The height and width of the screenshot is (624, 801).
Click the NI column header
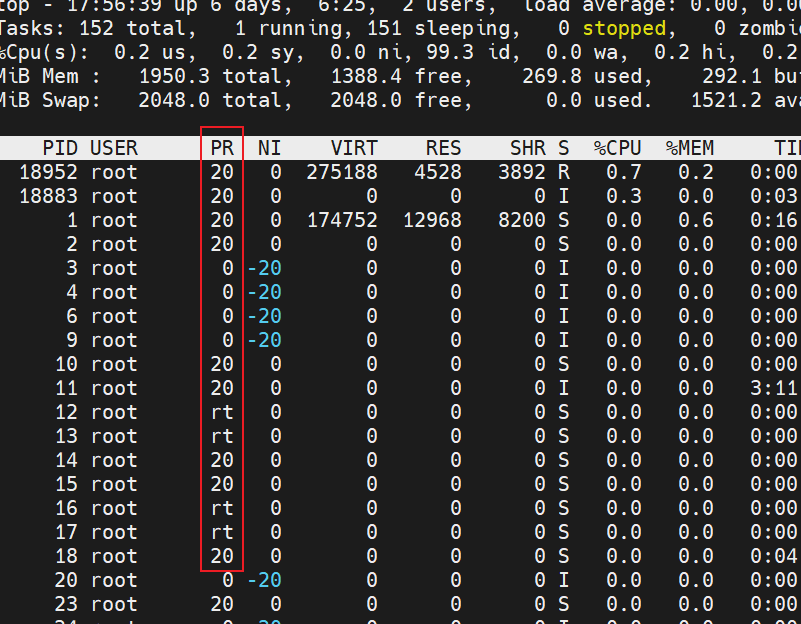point(269,148)
